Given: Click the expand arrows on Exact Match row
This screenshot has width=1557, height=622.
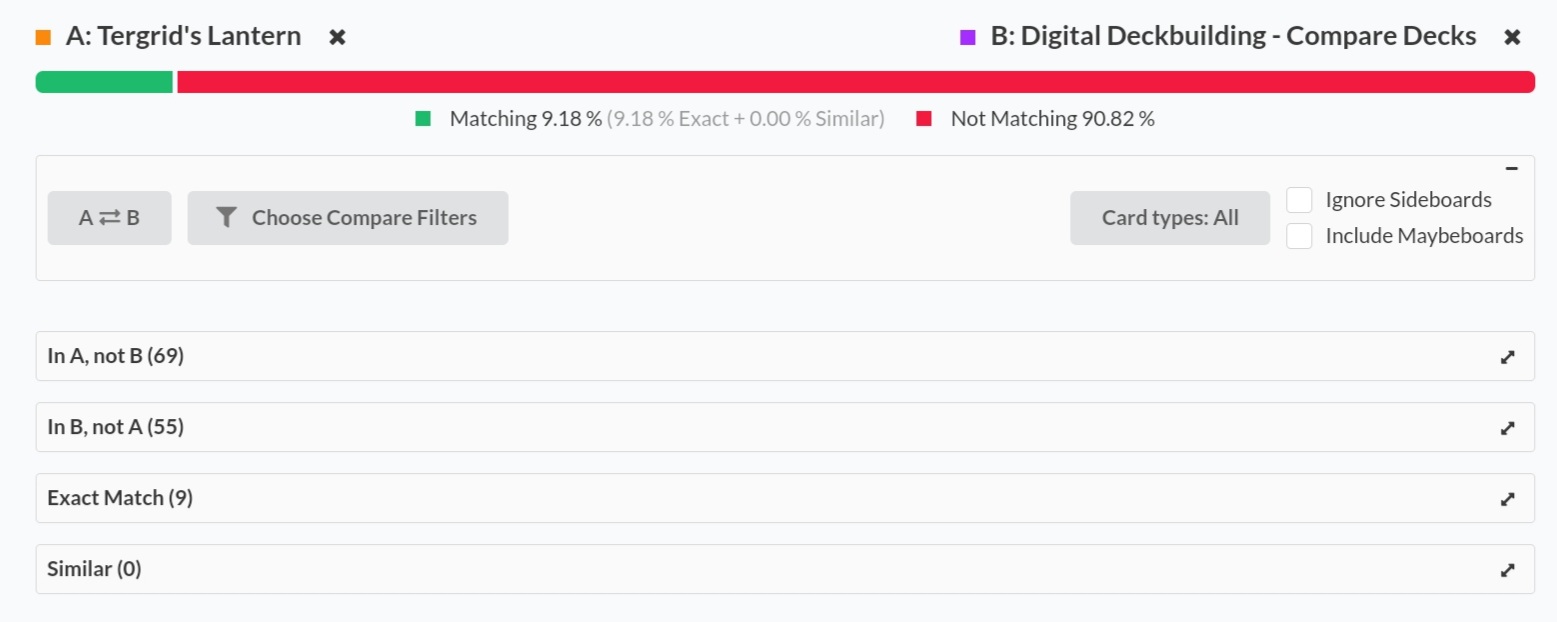Looking at the screenshot, I should coord(1508,499).
